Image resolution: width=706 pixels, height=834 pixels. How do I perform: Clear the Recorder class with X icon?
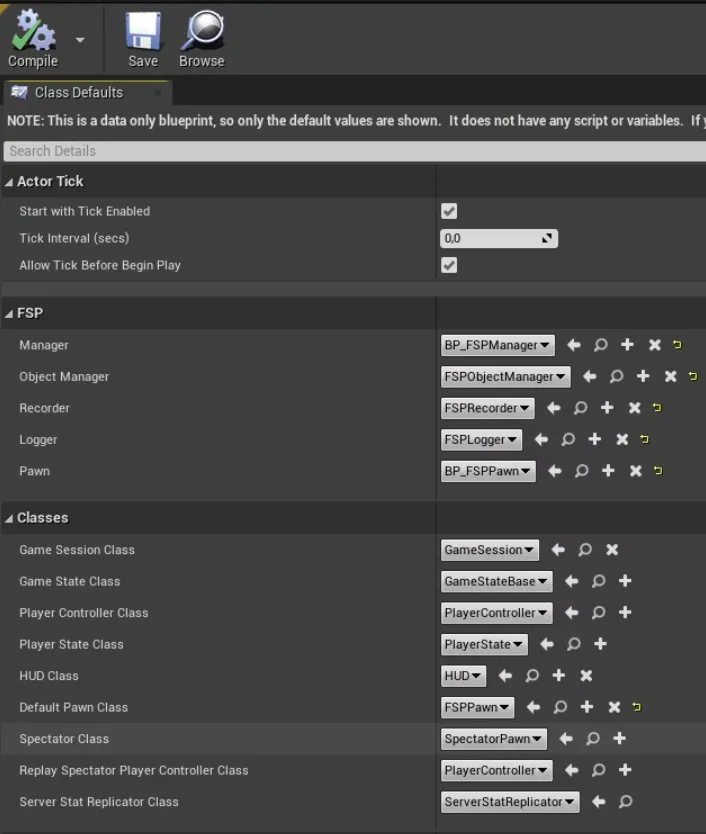click(634, 408)
